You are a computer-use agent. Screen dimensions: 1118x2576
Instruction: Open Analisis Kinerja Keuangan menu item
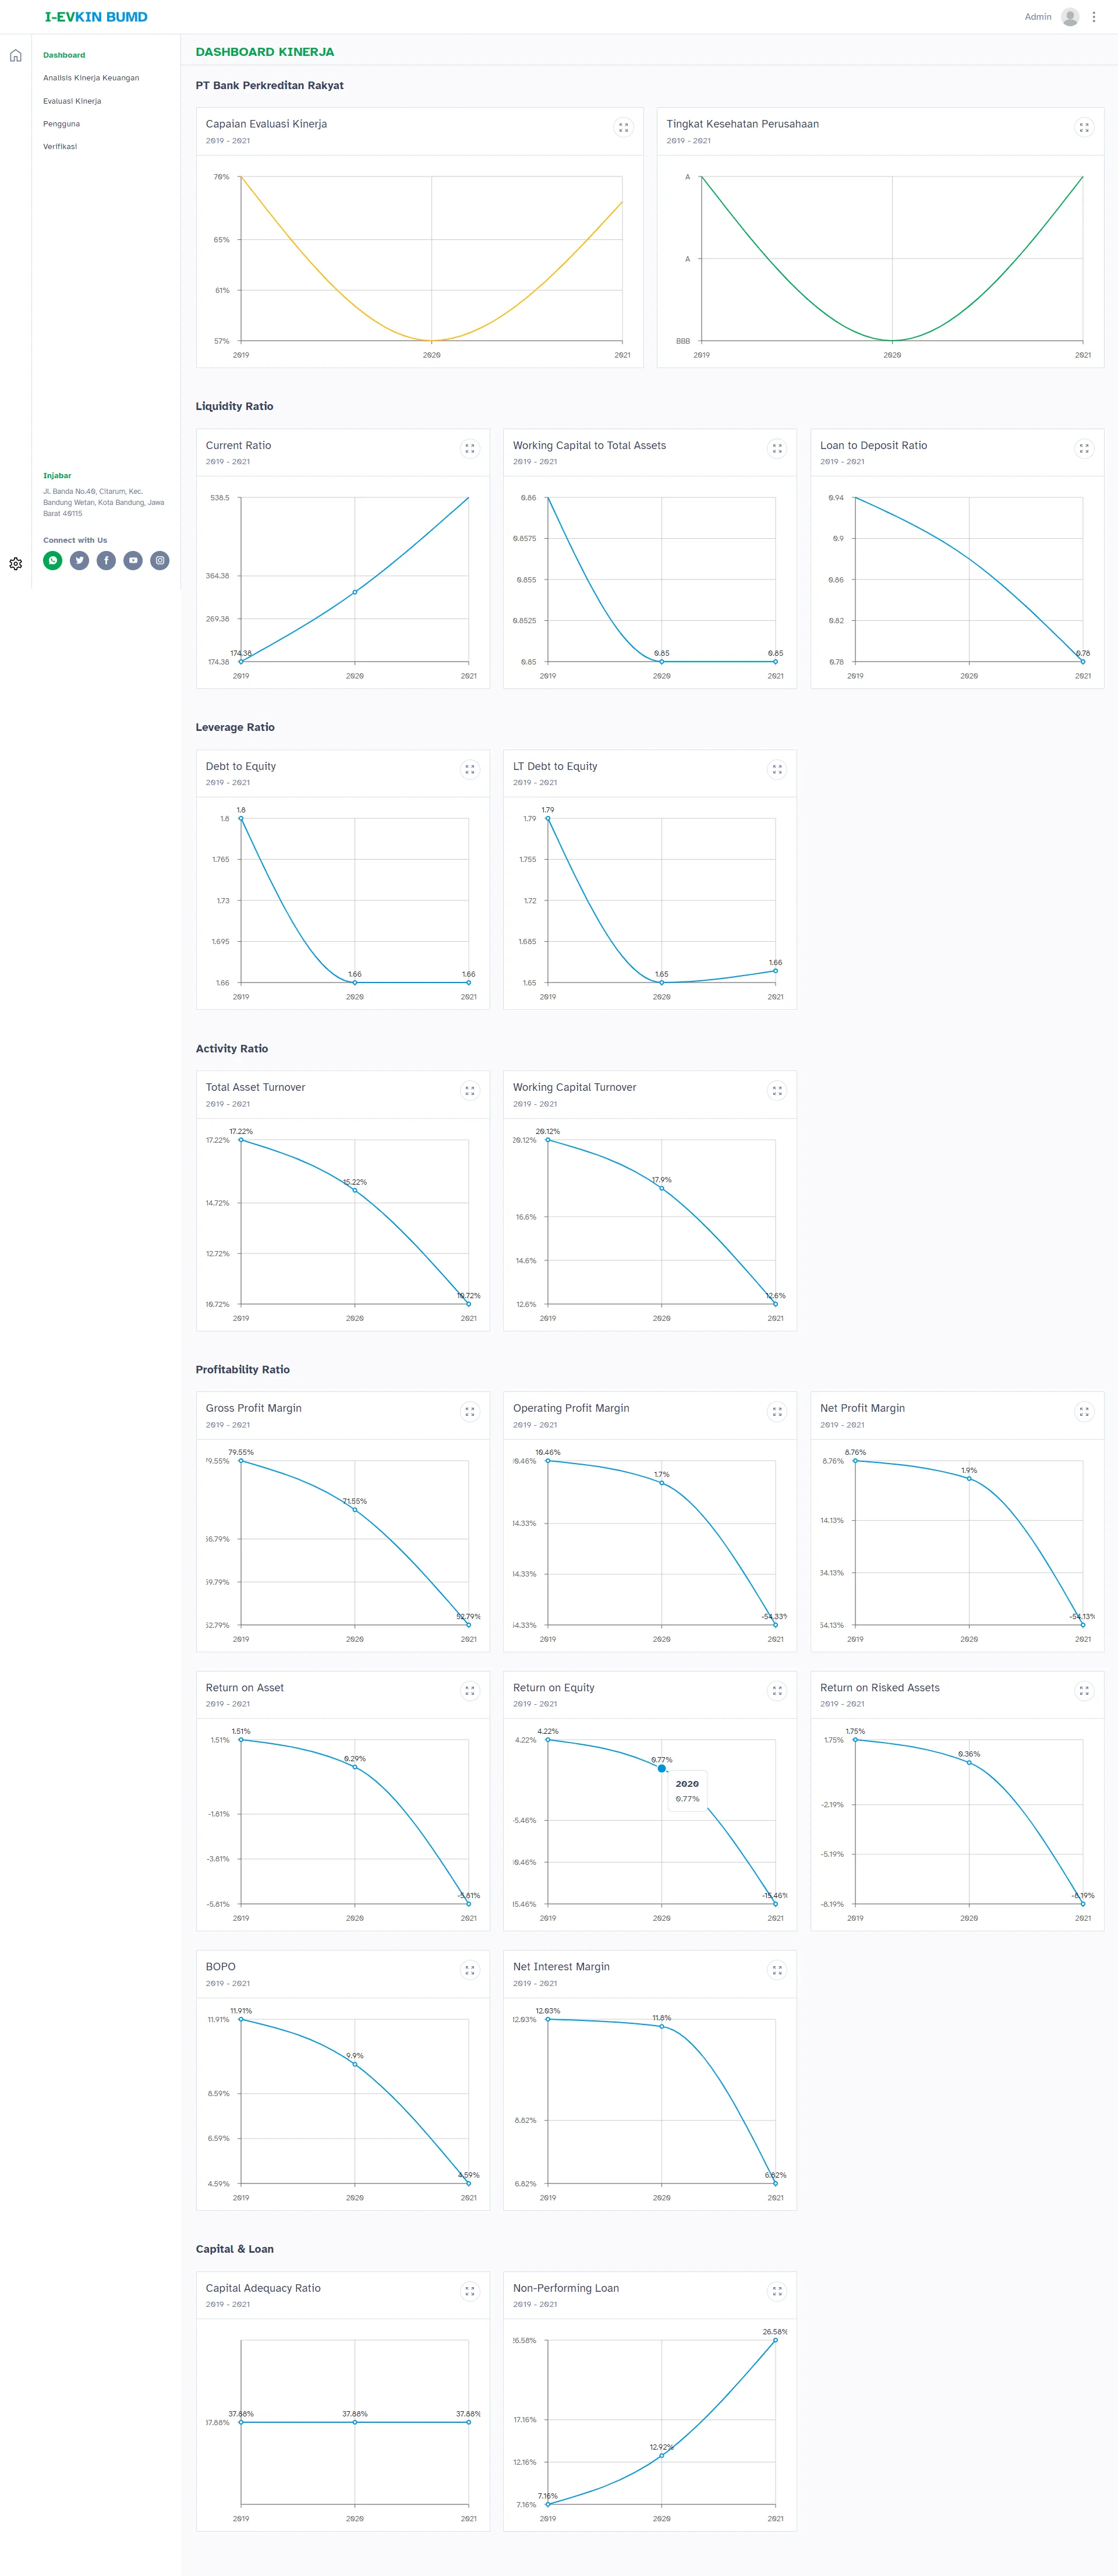91,78
